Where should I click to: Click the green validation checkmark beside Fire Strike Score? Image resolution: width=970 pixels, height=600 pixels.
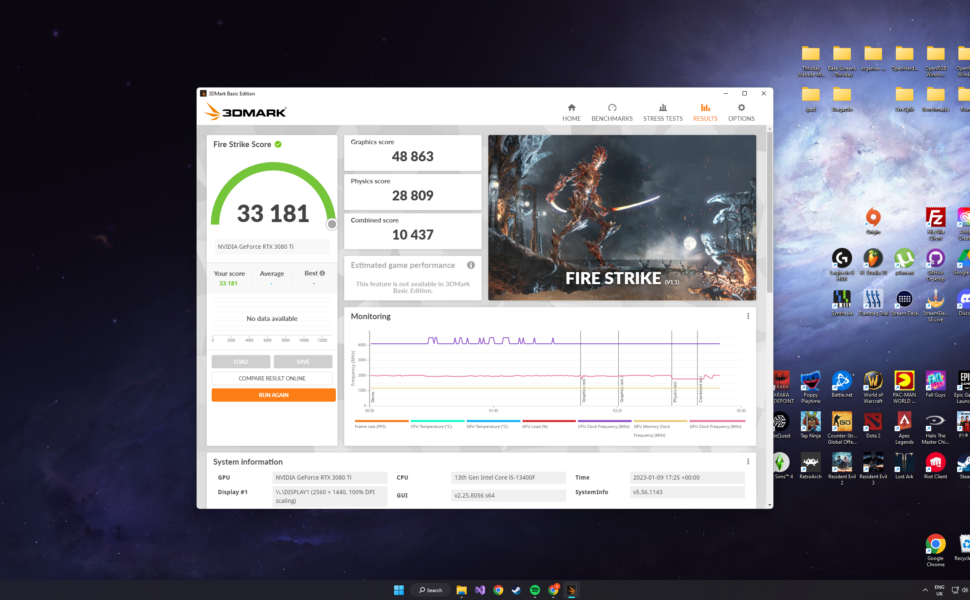pyautogui.click(x=278, y=144)
